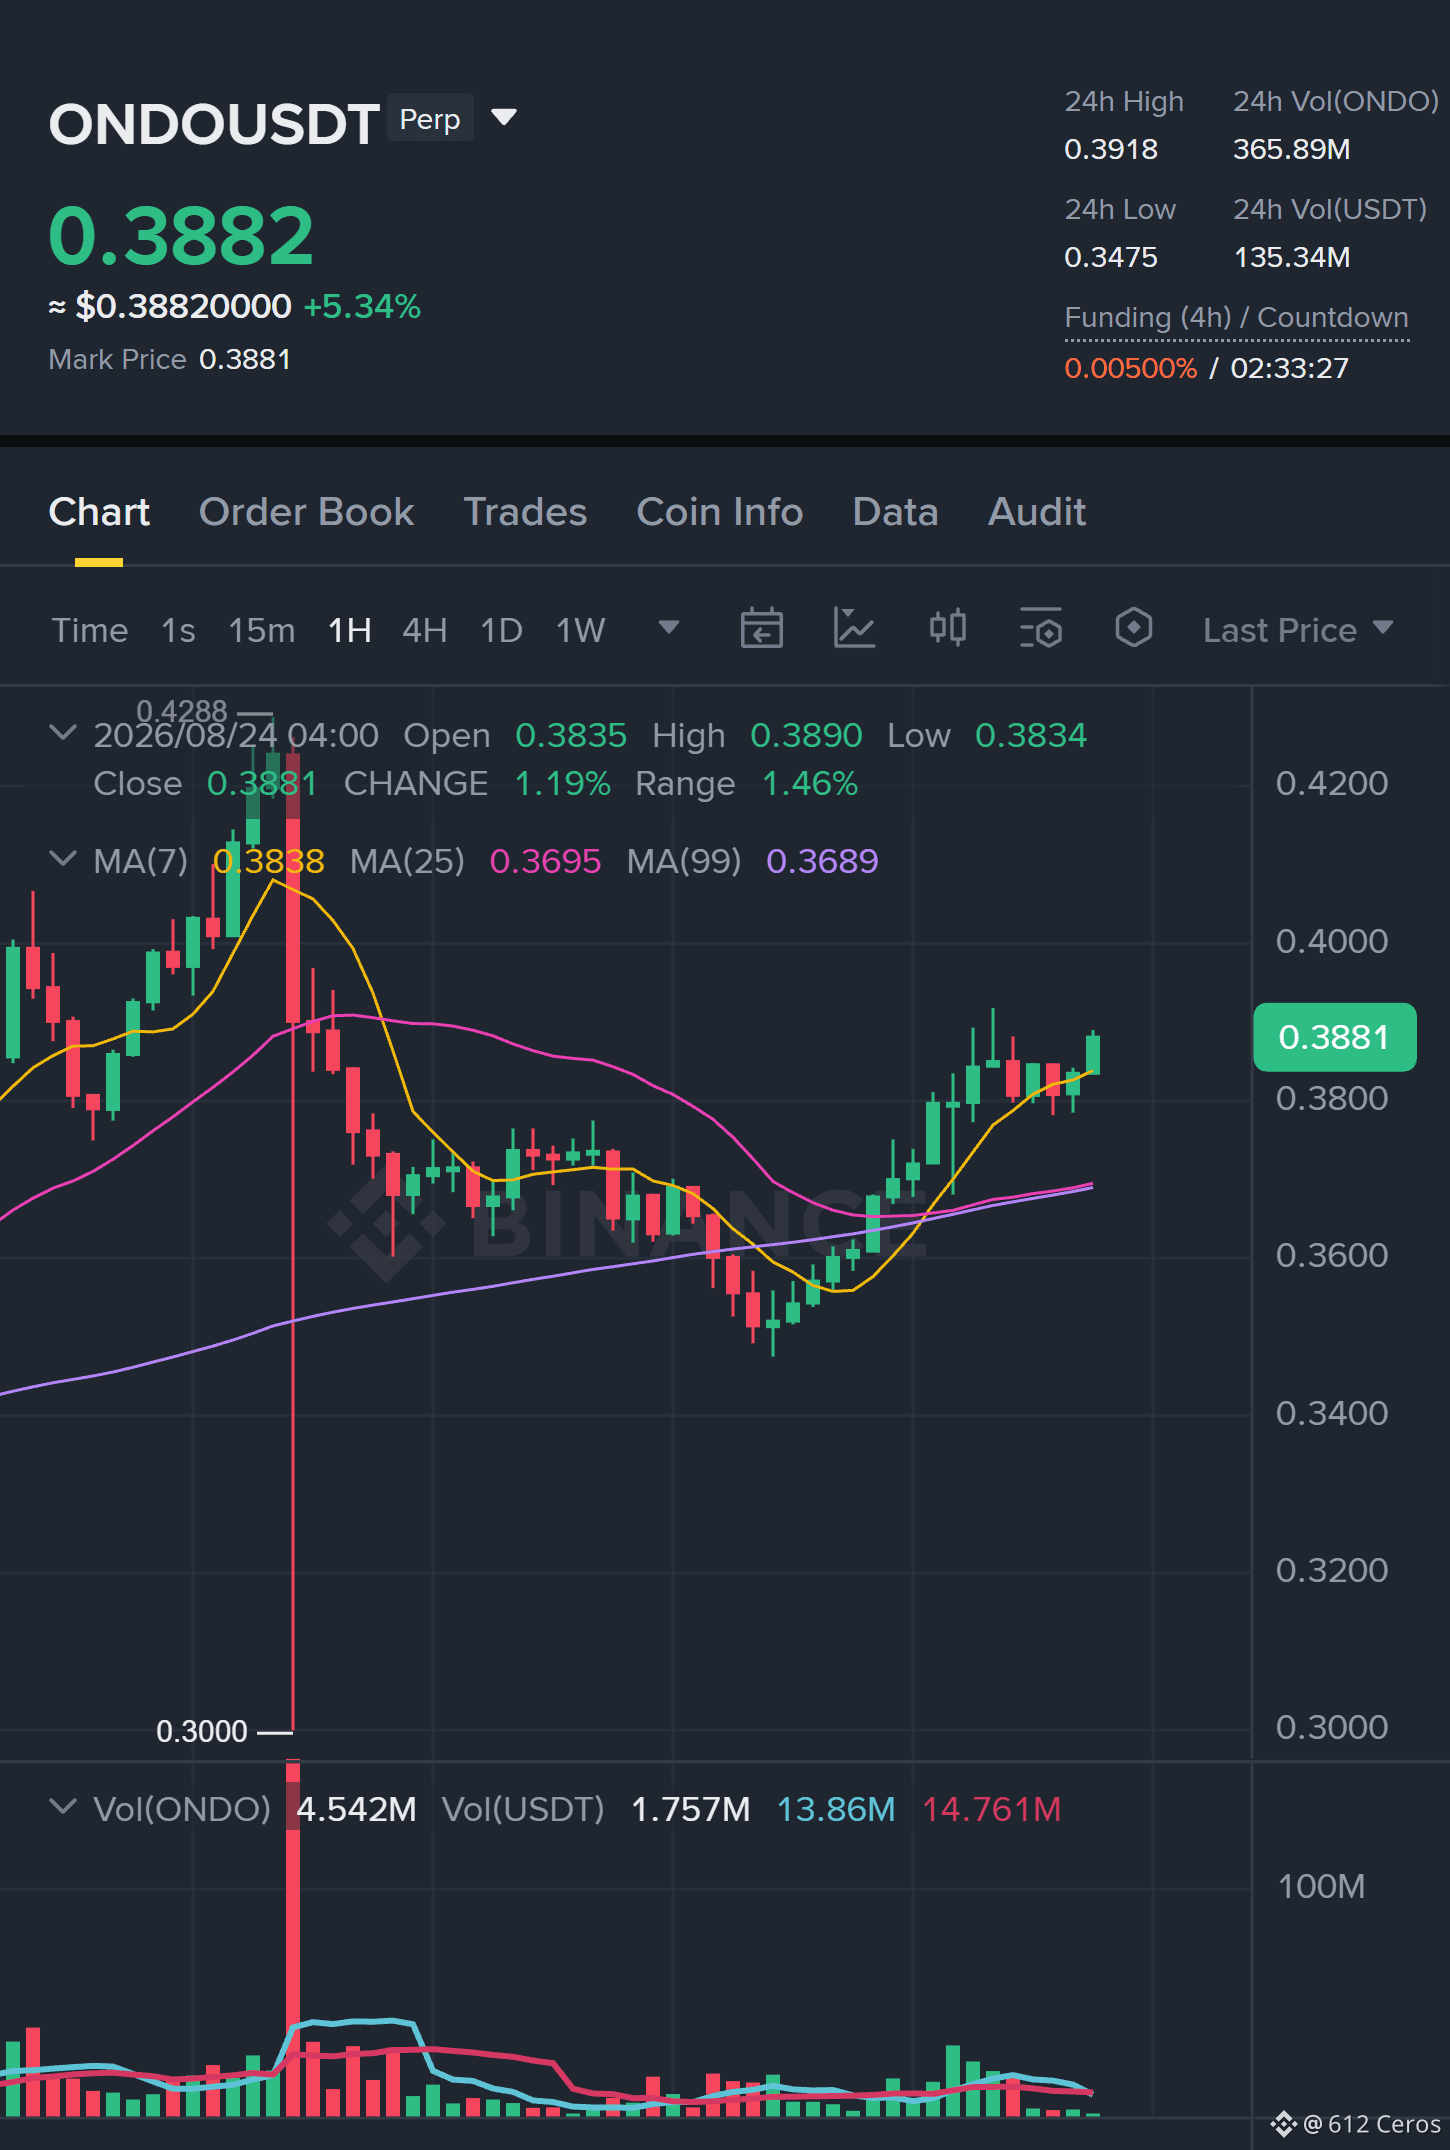Collapse the OHLC info row chevron

(x=62, y=733)
